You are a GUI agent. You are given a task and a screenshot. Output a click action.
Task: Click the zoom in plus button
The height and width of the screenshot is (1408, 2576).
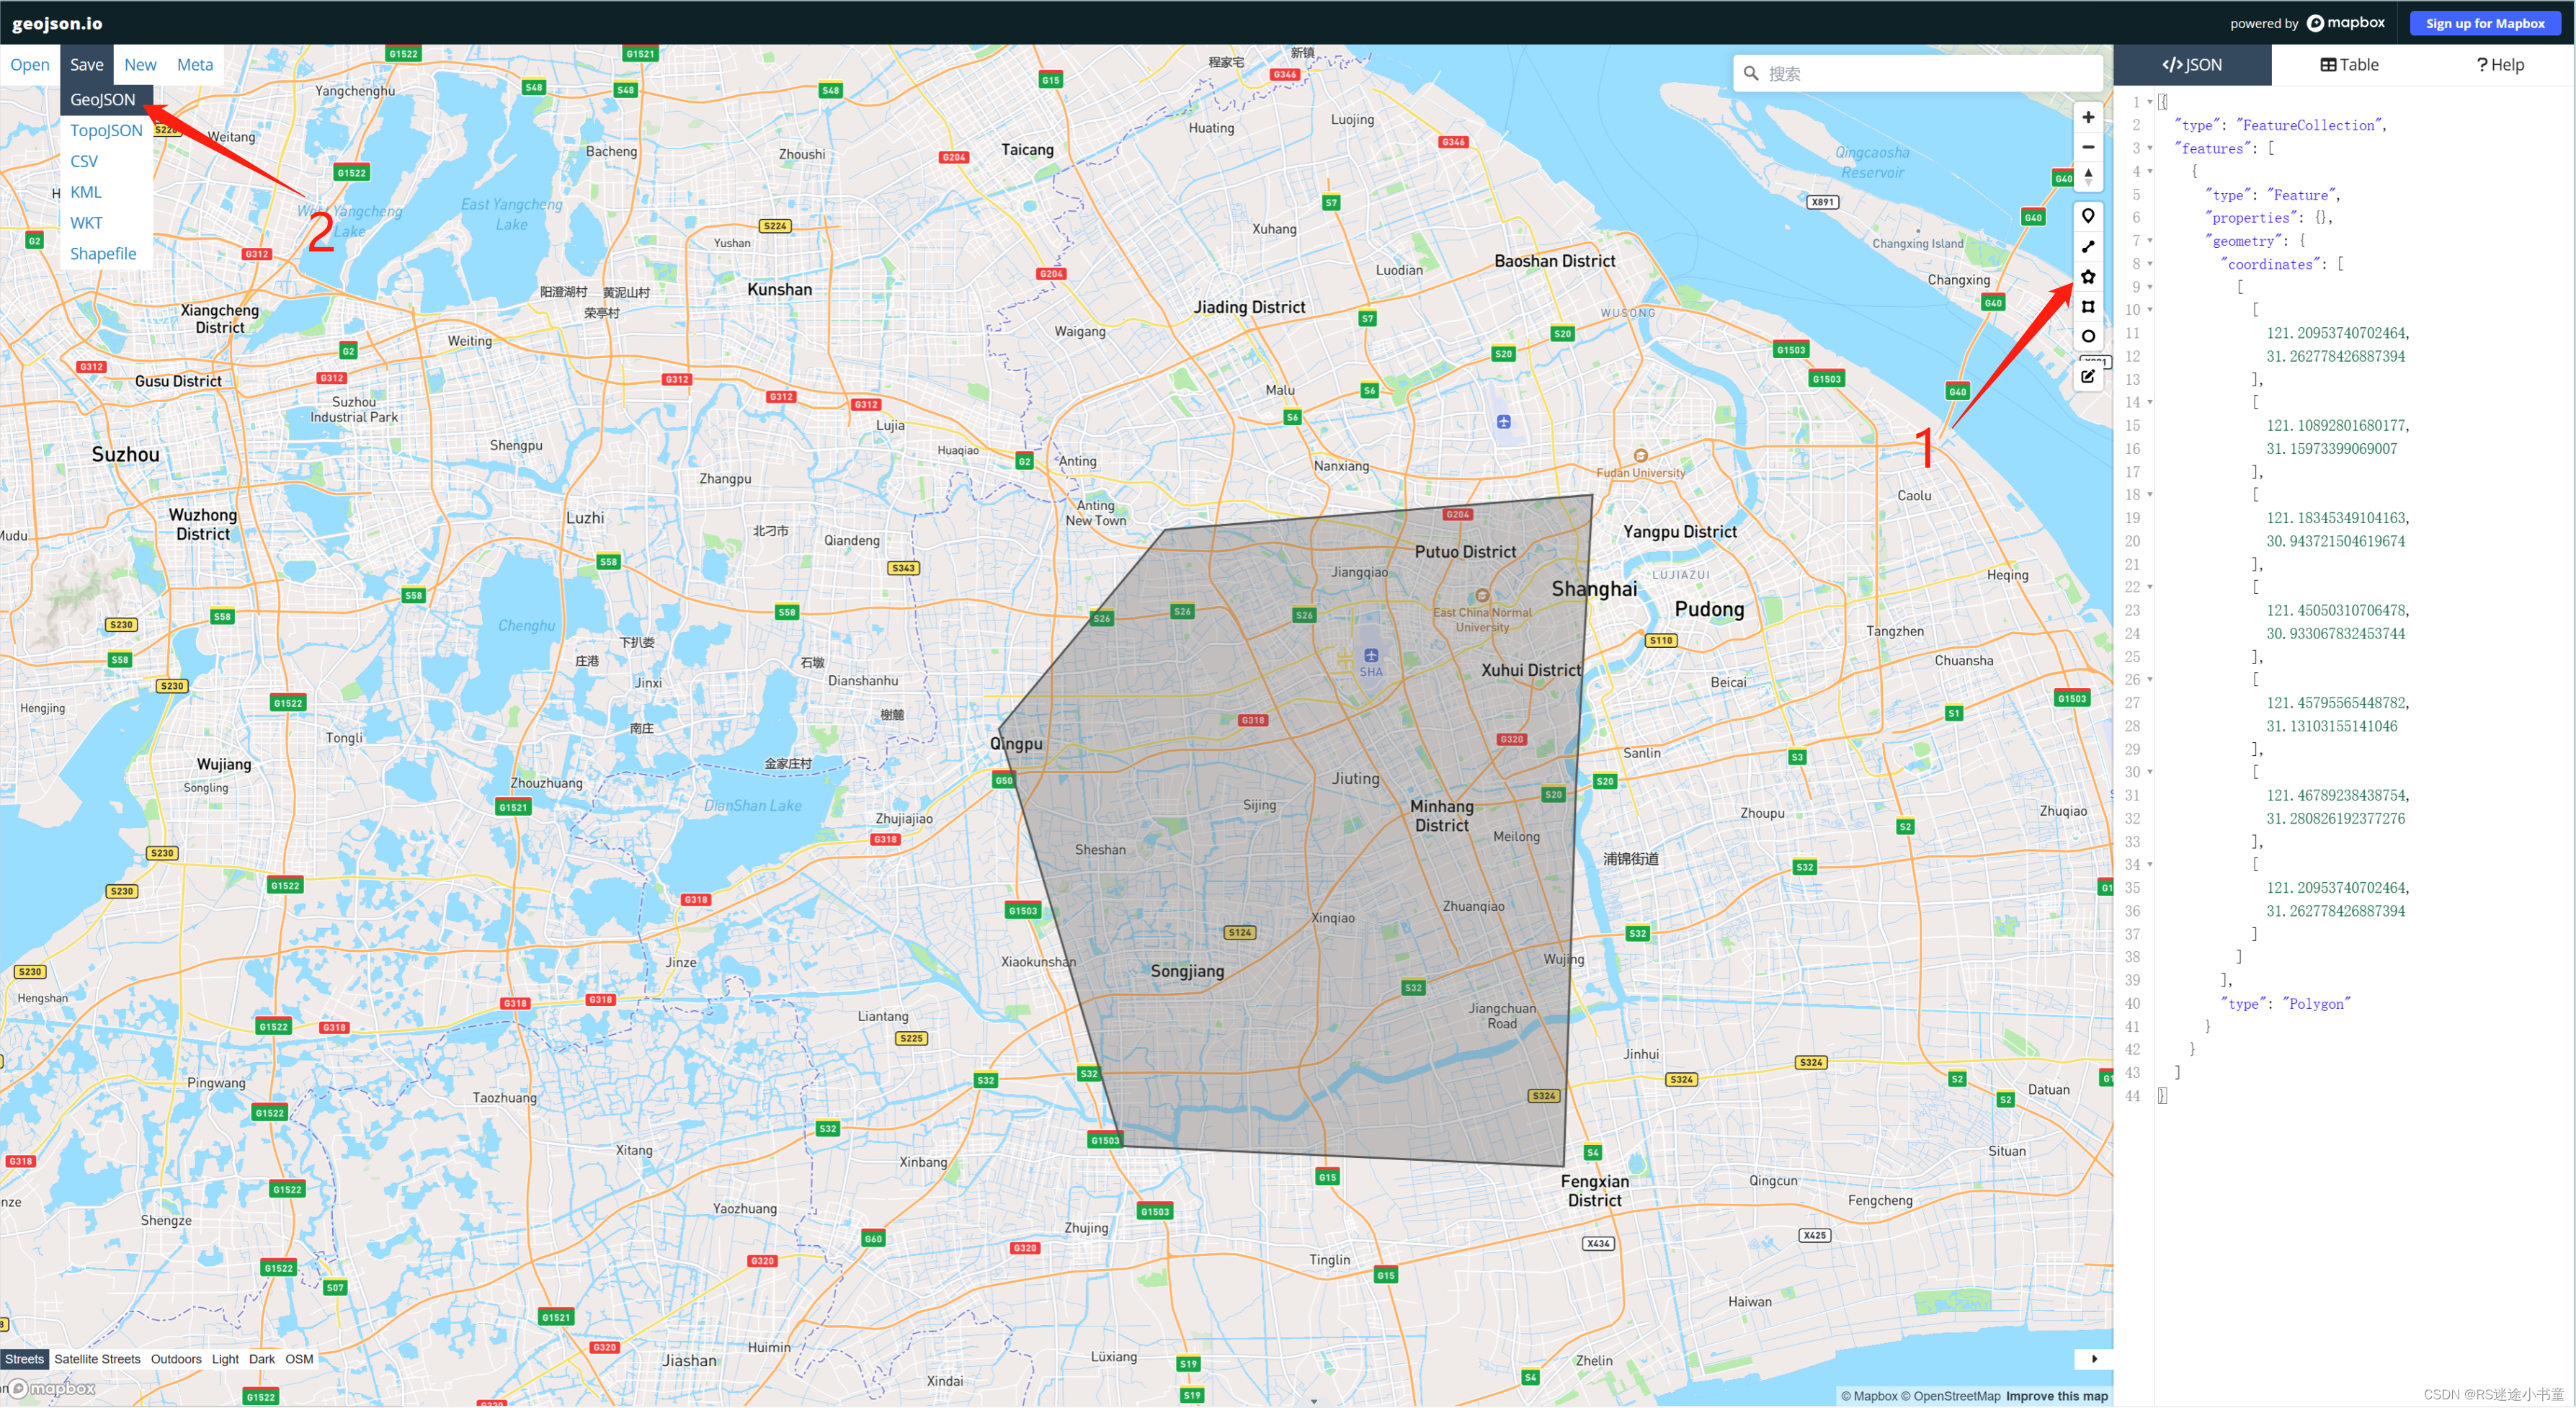pyautogui.click(x=2088, y=117)
